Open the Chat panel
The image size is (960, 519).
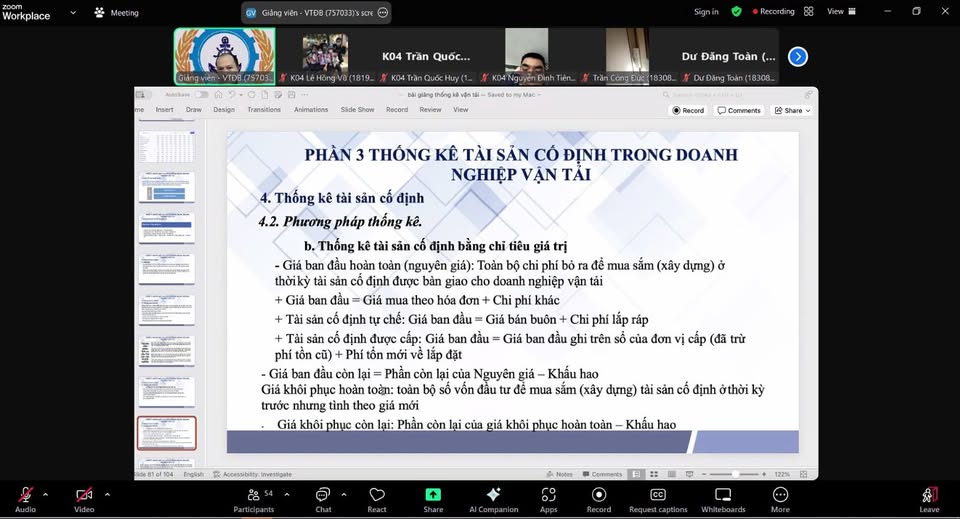click(323, 495)
